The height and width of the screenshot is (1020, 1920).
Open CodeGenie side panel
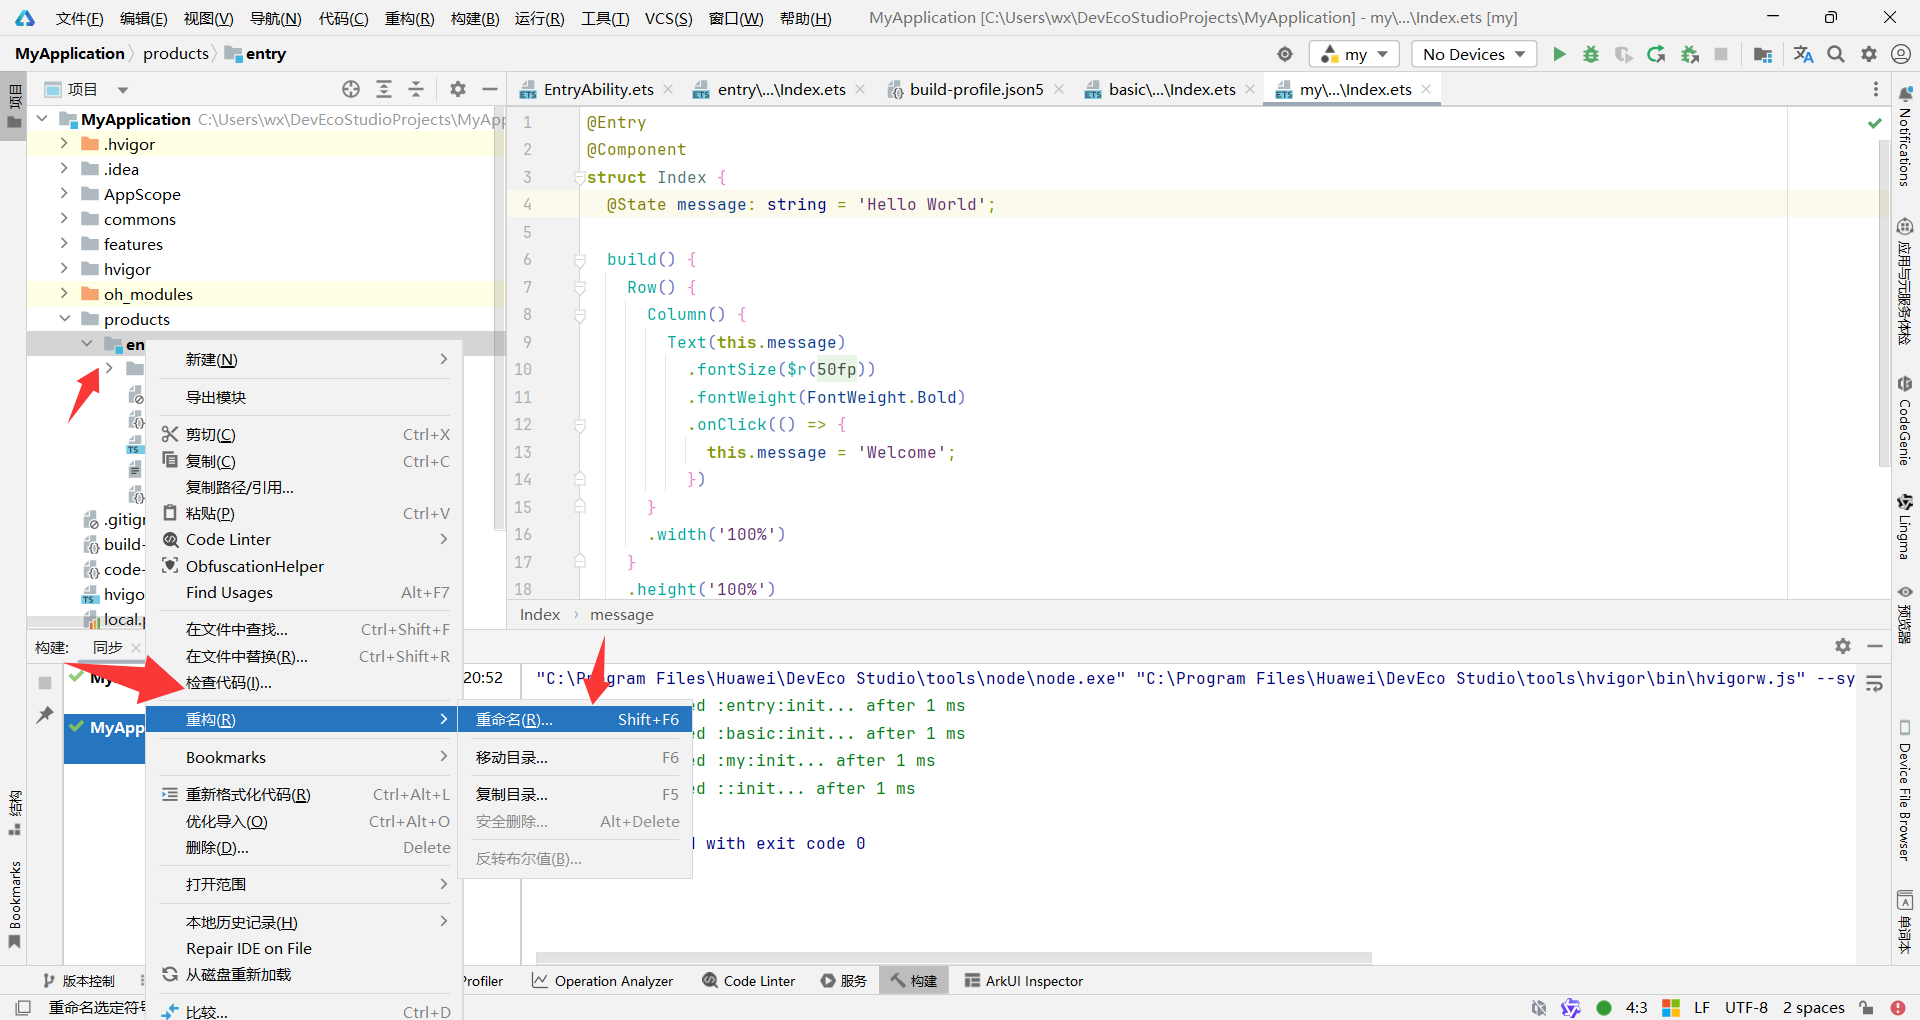pos(1905,421)
